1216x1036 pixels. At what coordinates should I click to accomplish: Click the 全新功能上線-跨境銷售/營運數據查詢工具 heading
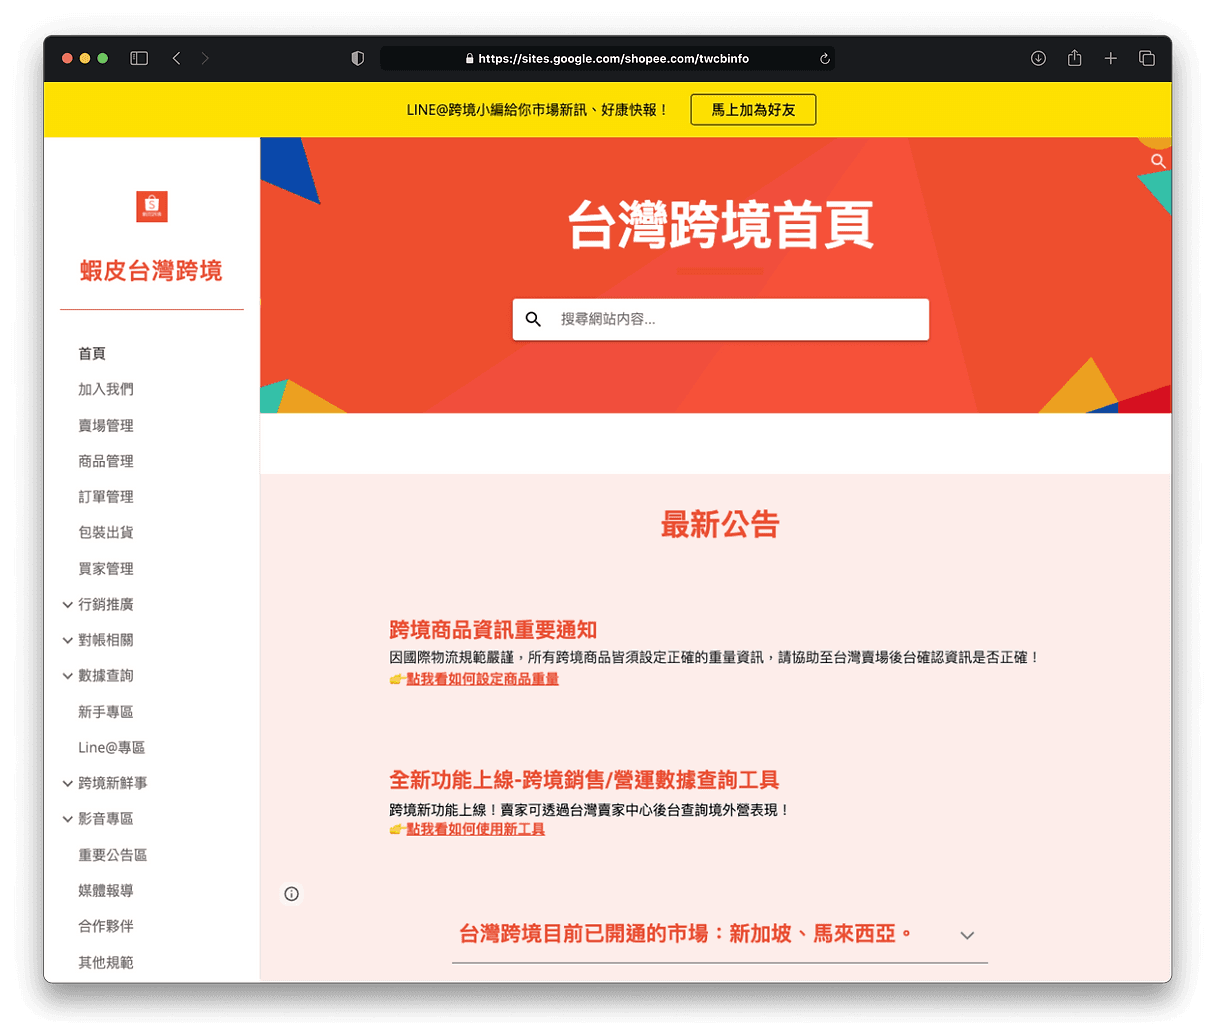point(584,780)
